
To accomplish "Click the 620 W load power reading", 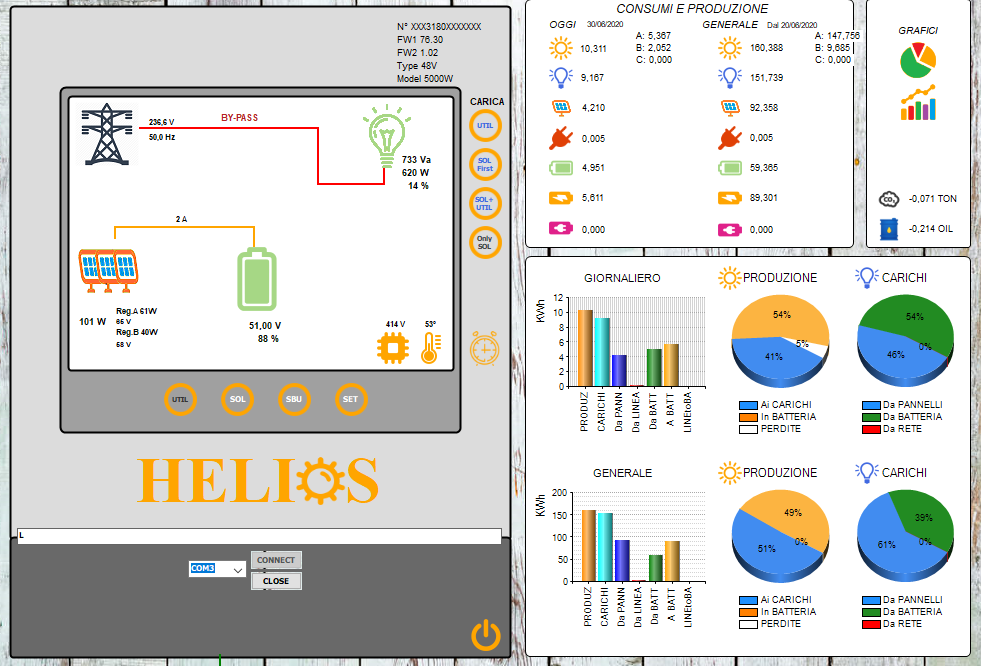I will tap(415, 173).
